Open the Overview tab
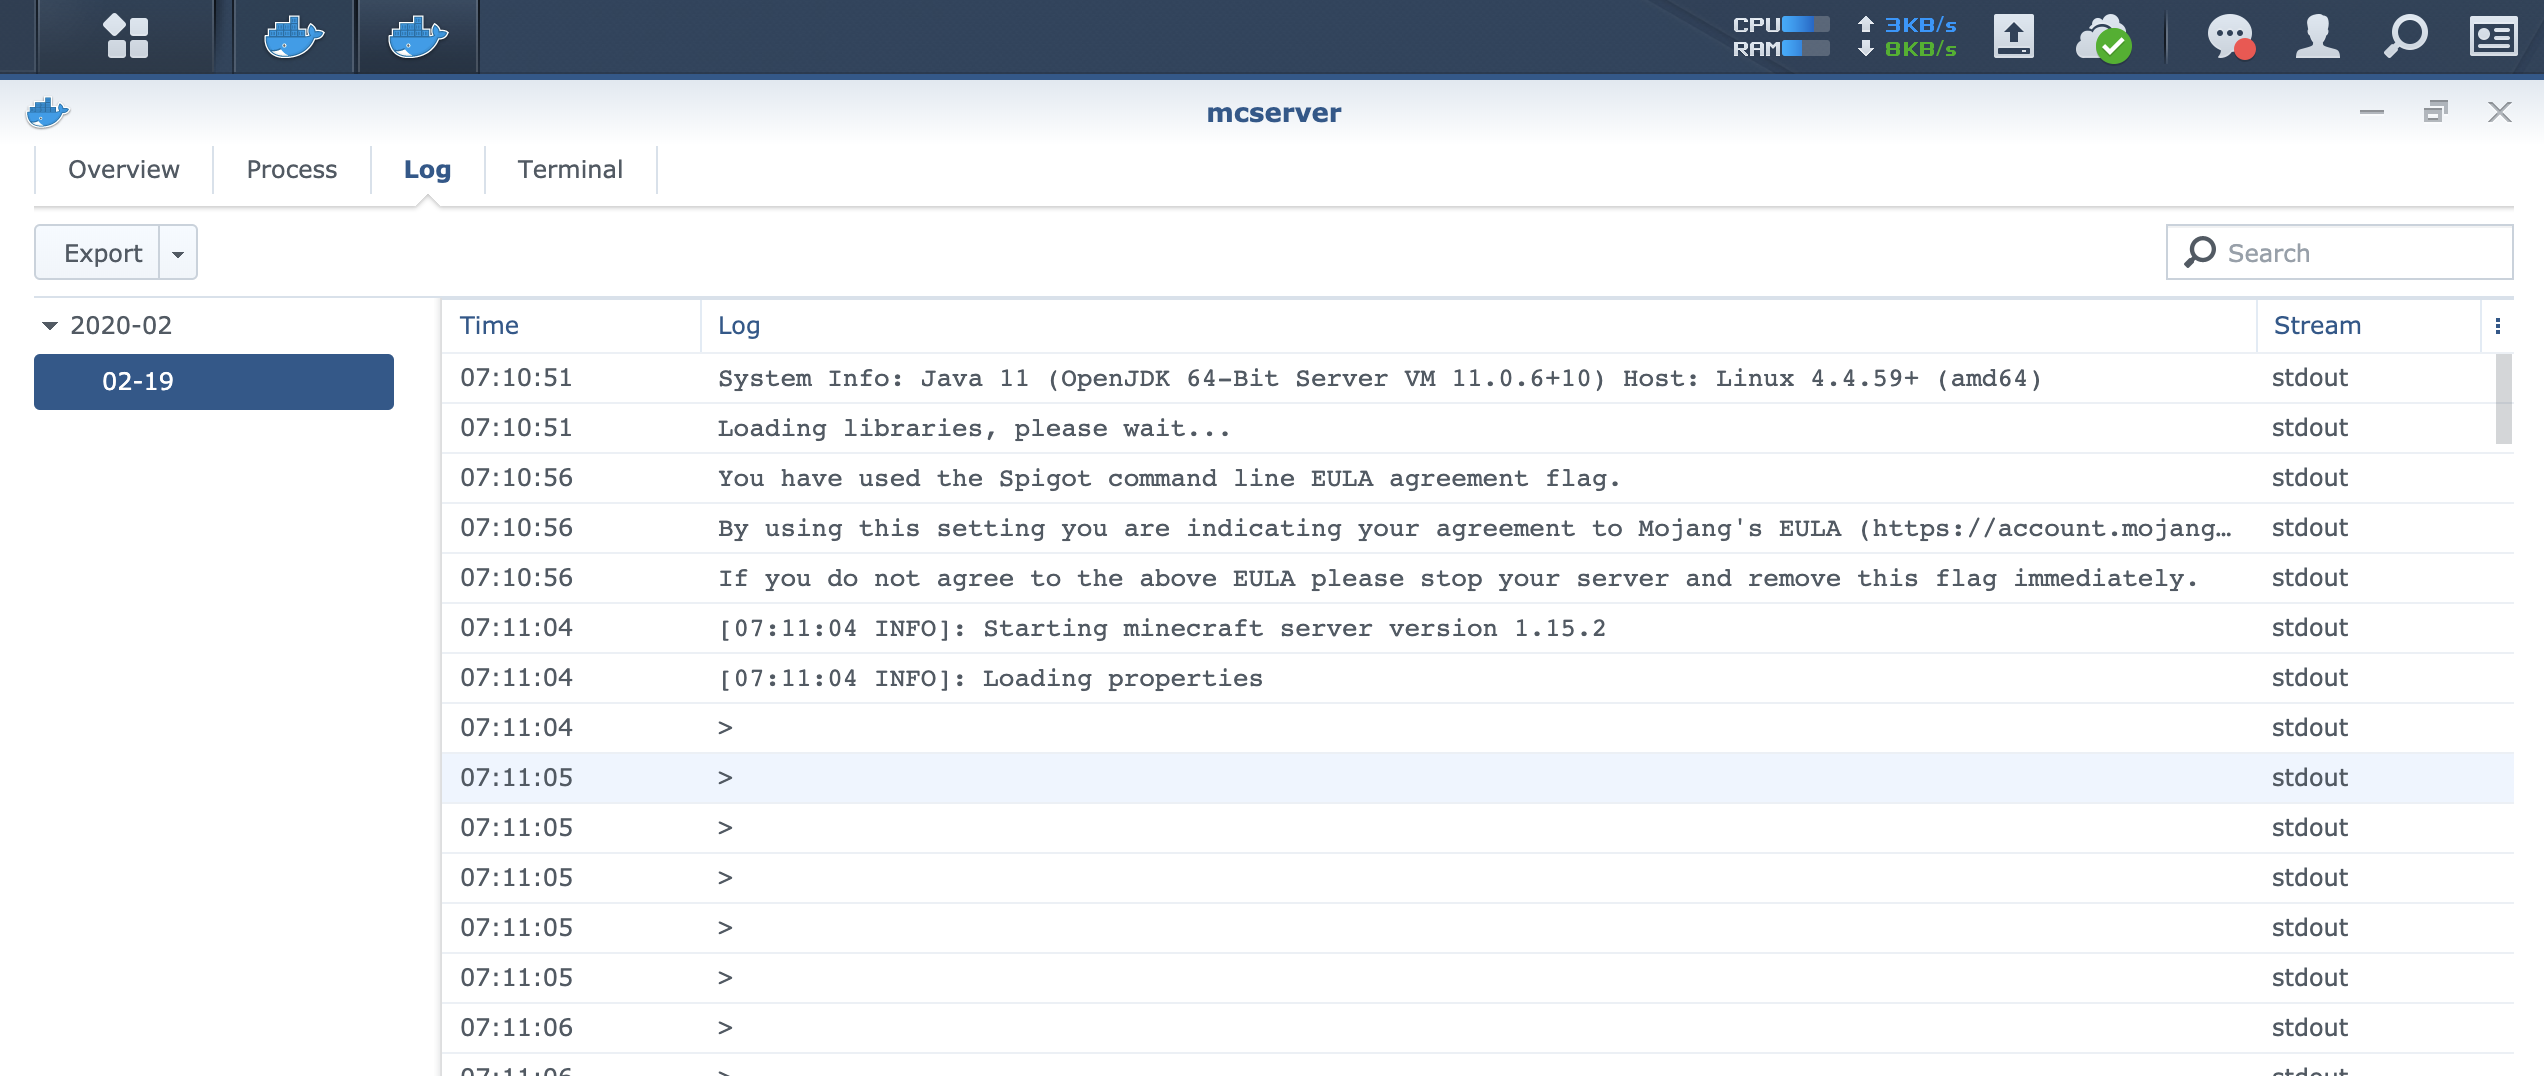This screenshot has height=1076, width=2544. 122,169
